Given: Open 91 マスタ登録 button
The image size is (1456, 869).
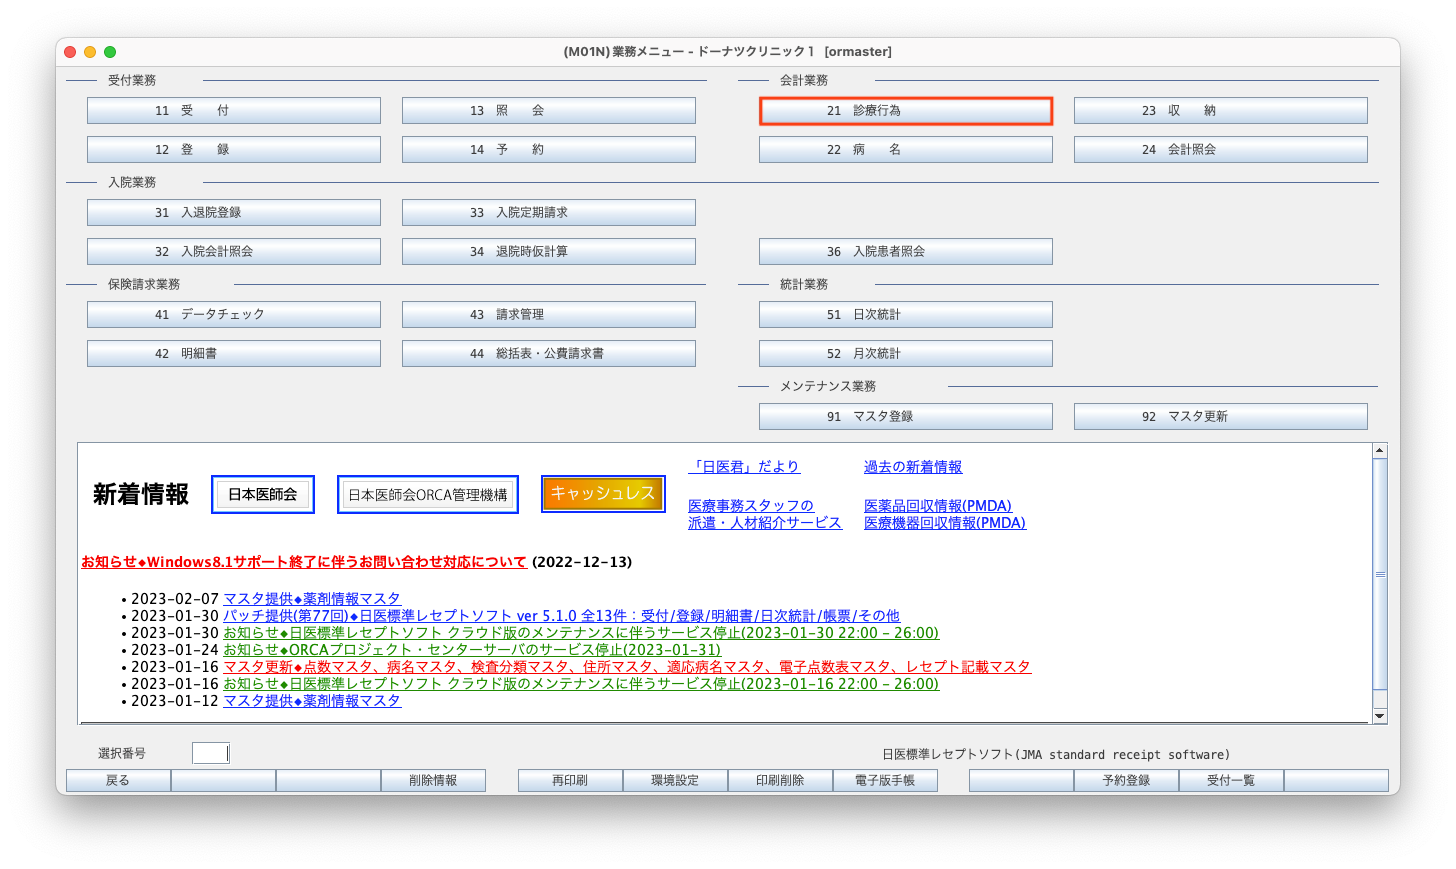Looking at the screenshot, I should tap(905, 417).
